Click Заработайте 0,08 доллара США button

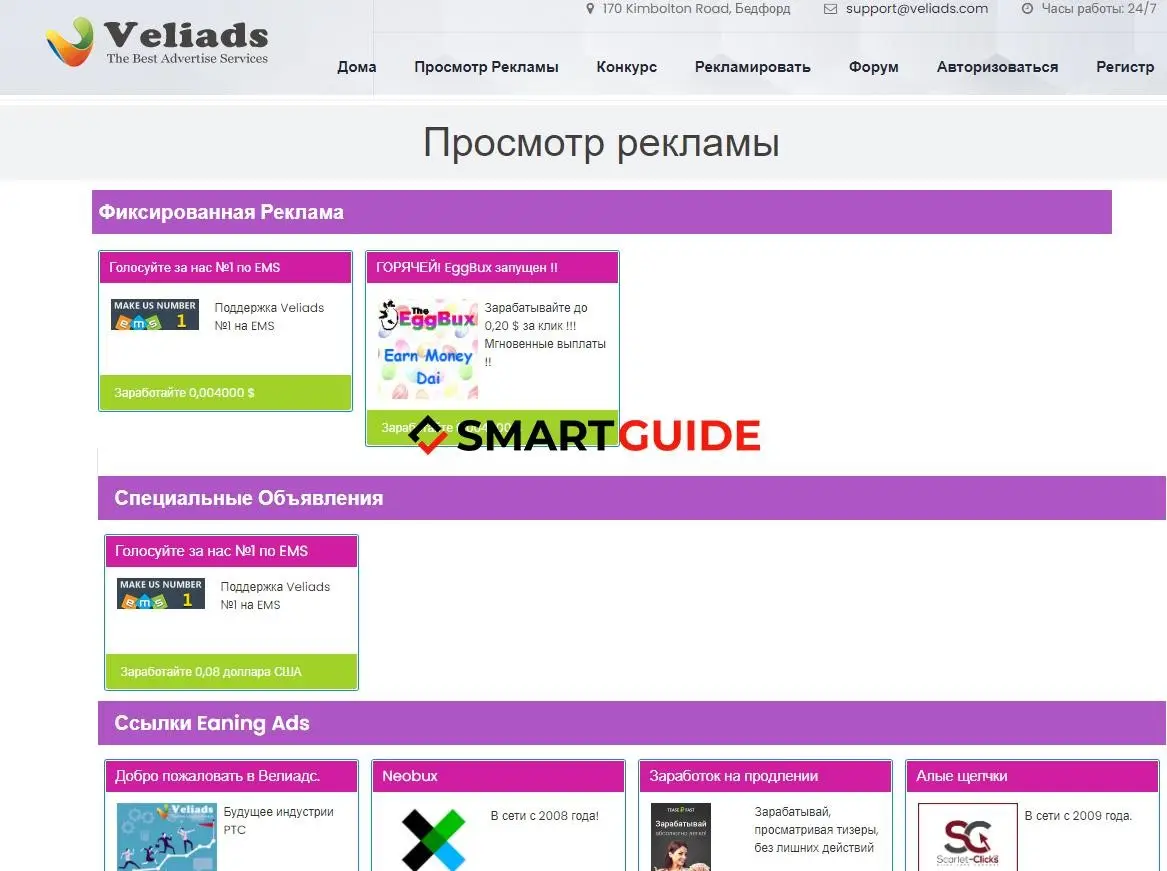coord(230,671)
